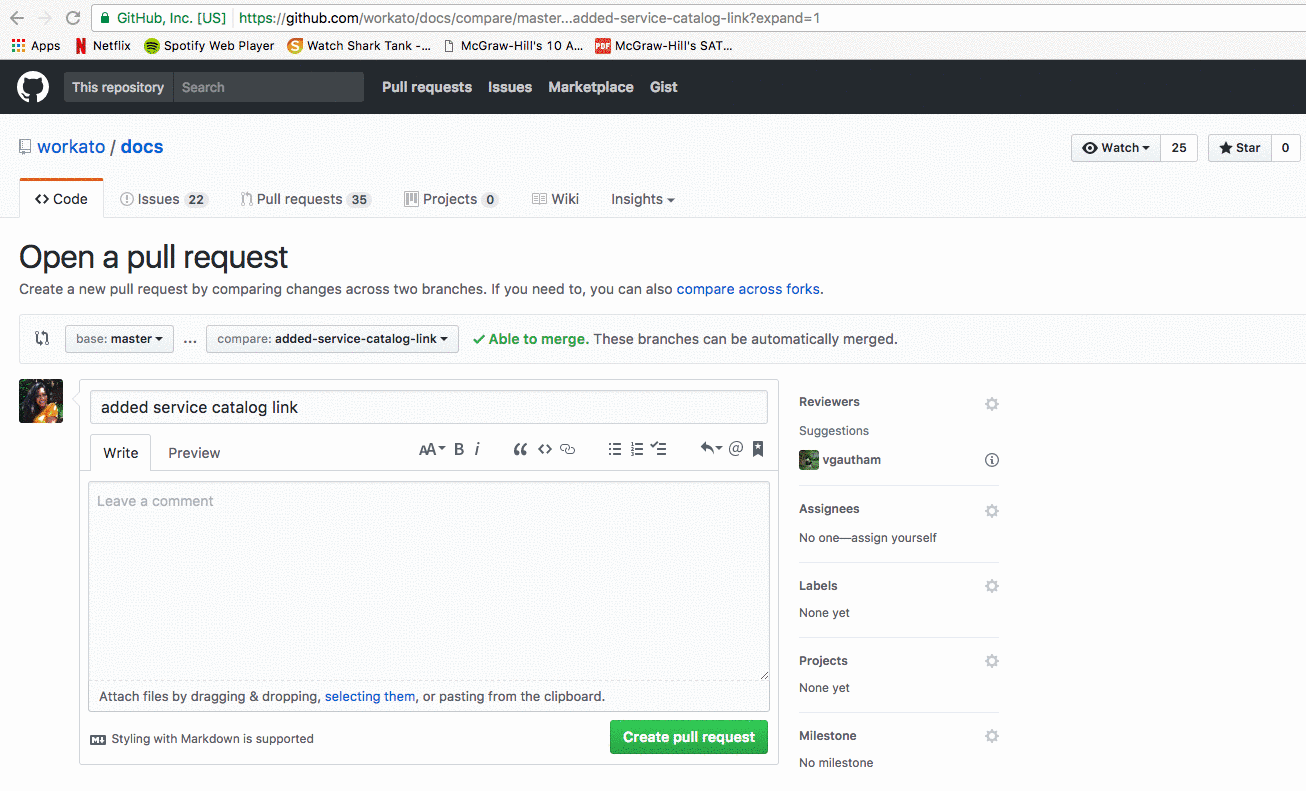Toggle bold text formatting icon
Screen dimensions: 1306x791
[459, 449]
